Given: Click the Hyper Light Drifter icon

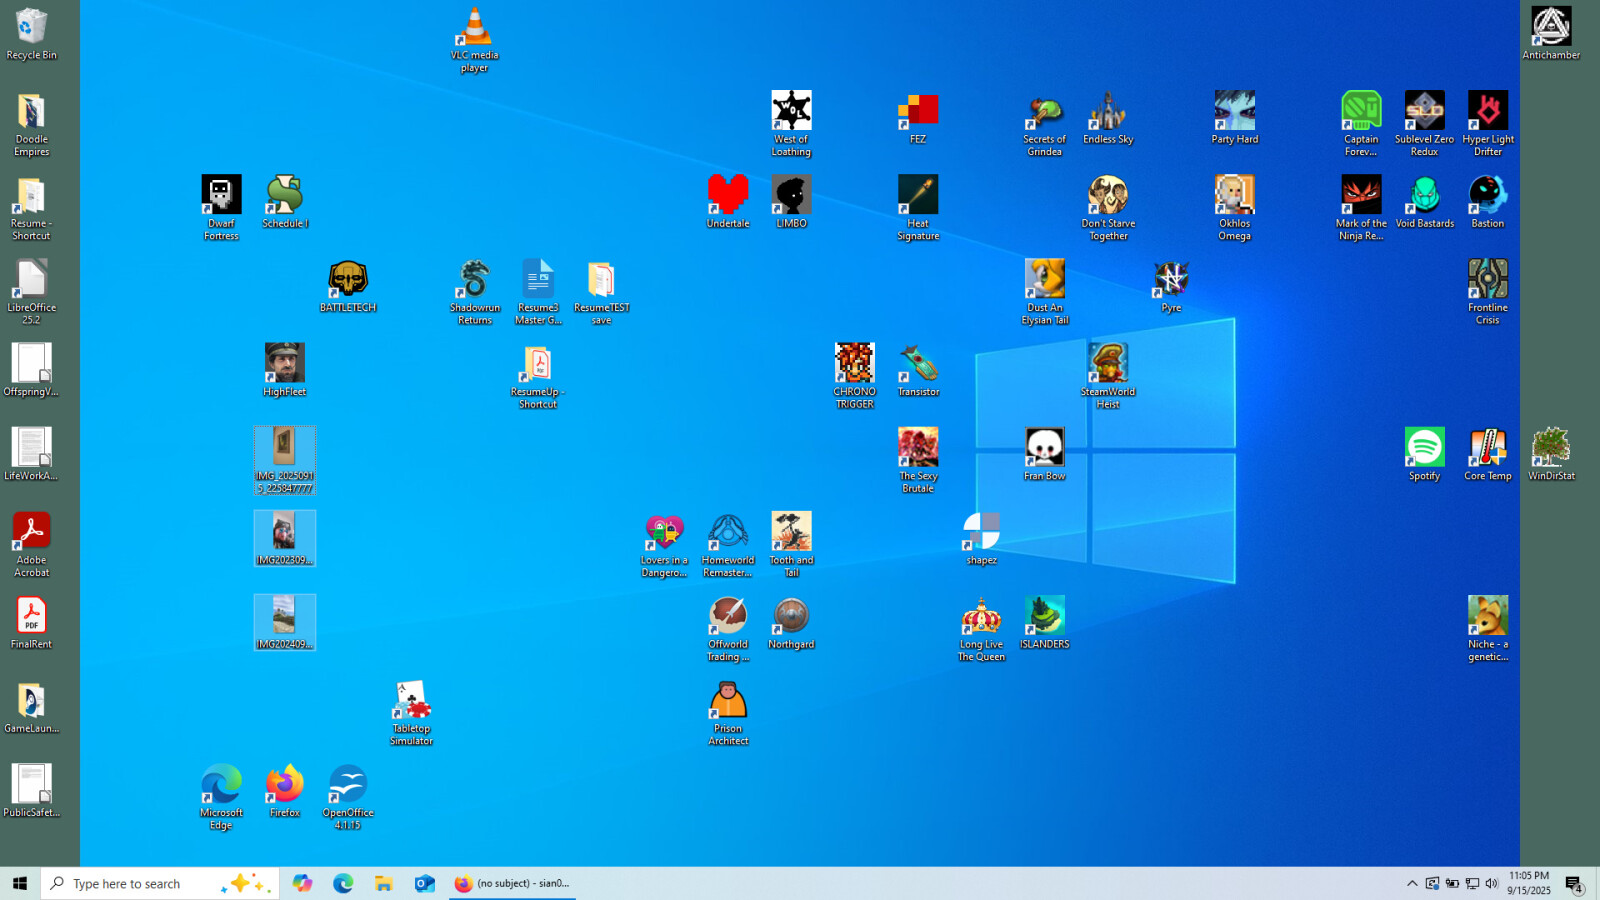Looking at the screenshot, I should (x=1487, y=111).
